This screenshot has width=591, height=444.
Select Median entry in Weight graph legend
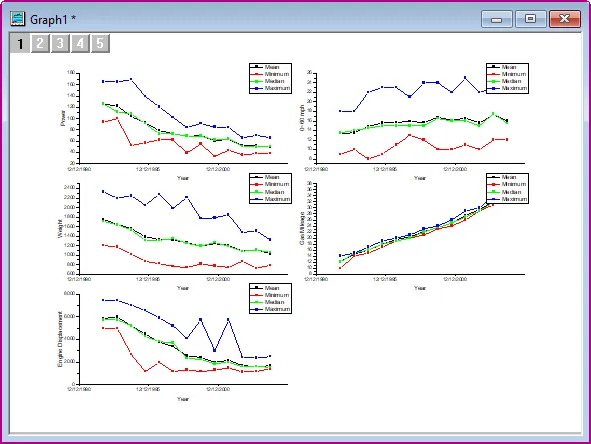coord(268,192)
